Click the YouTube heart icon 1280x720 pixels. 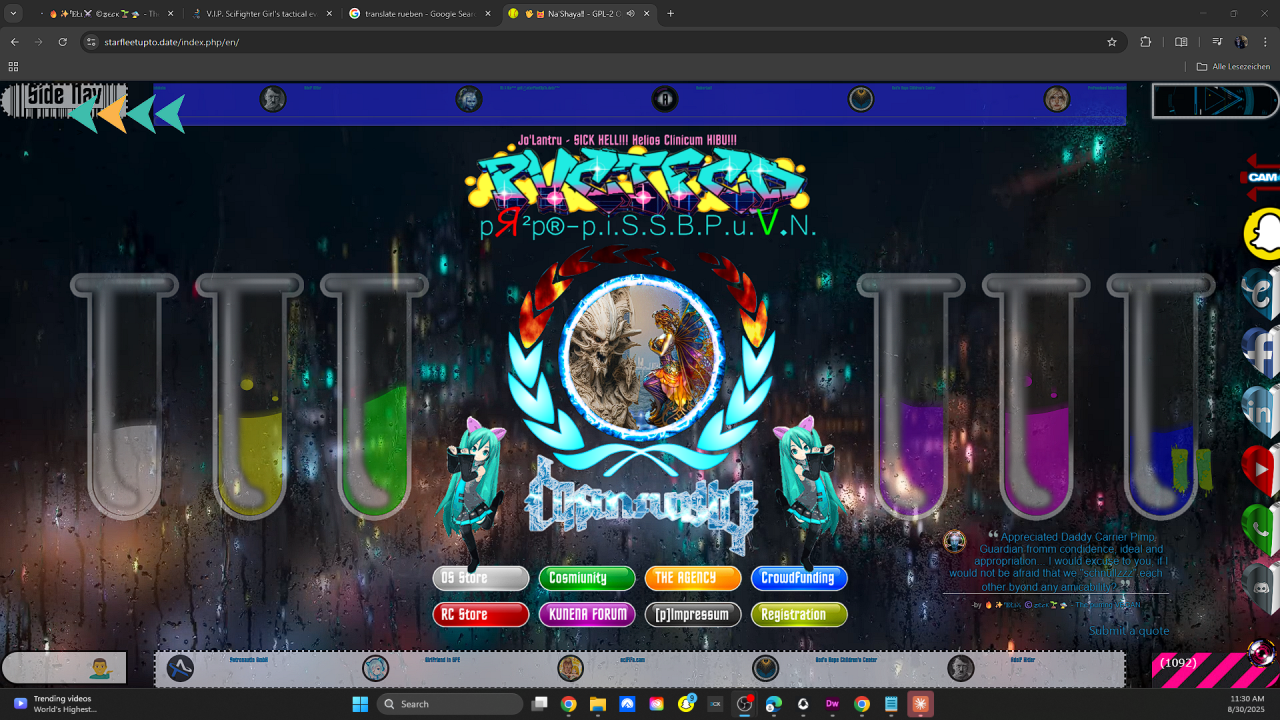coord(1262,467)
